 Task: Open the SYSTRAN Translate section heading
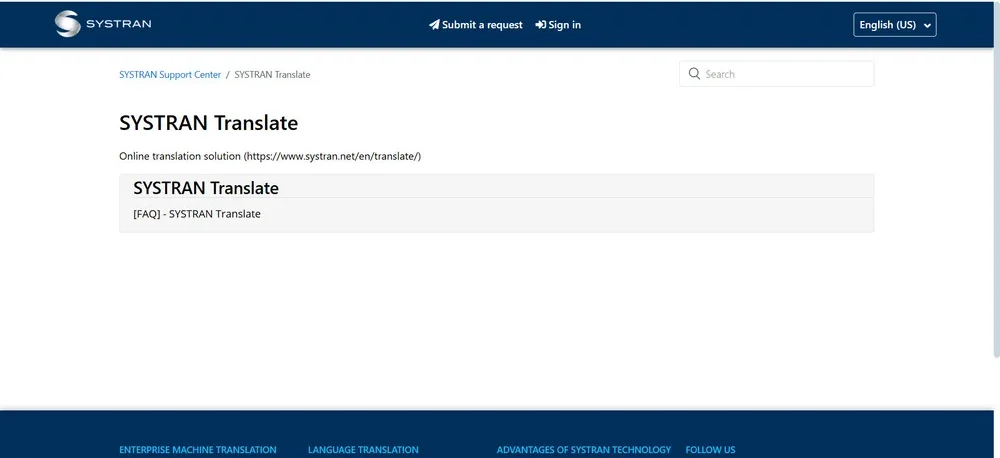(206, 188)
